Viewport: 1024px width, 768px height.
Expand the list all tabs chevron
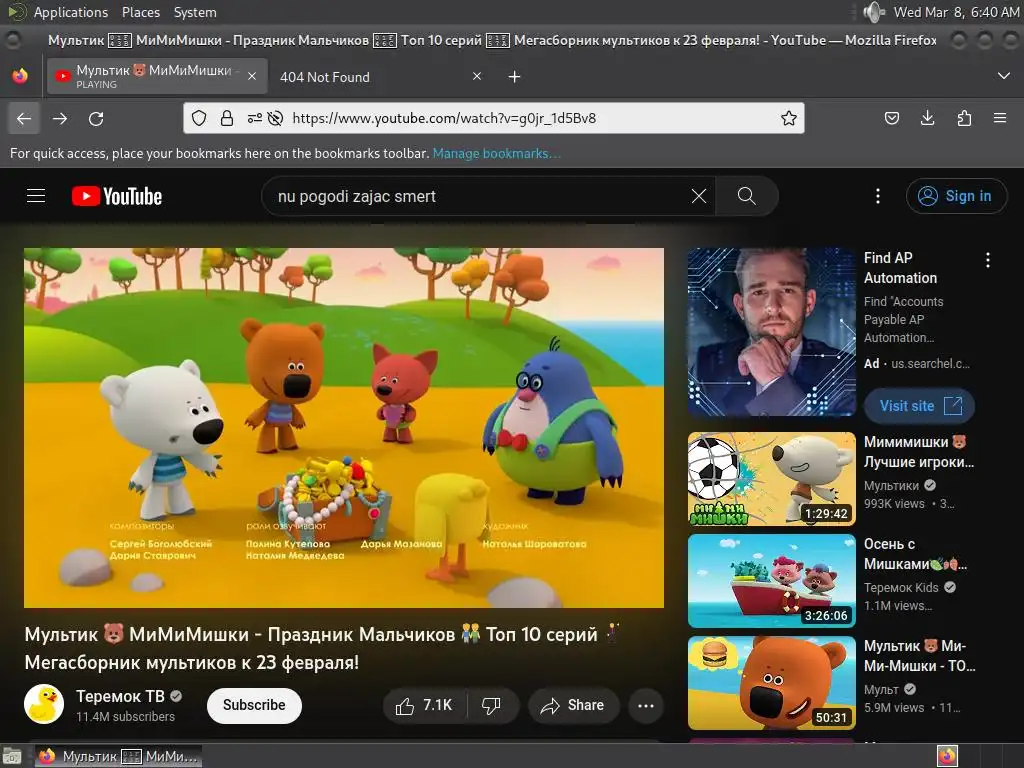[x=1004, y=76]
